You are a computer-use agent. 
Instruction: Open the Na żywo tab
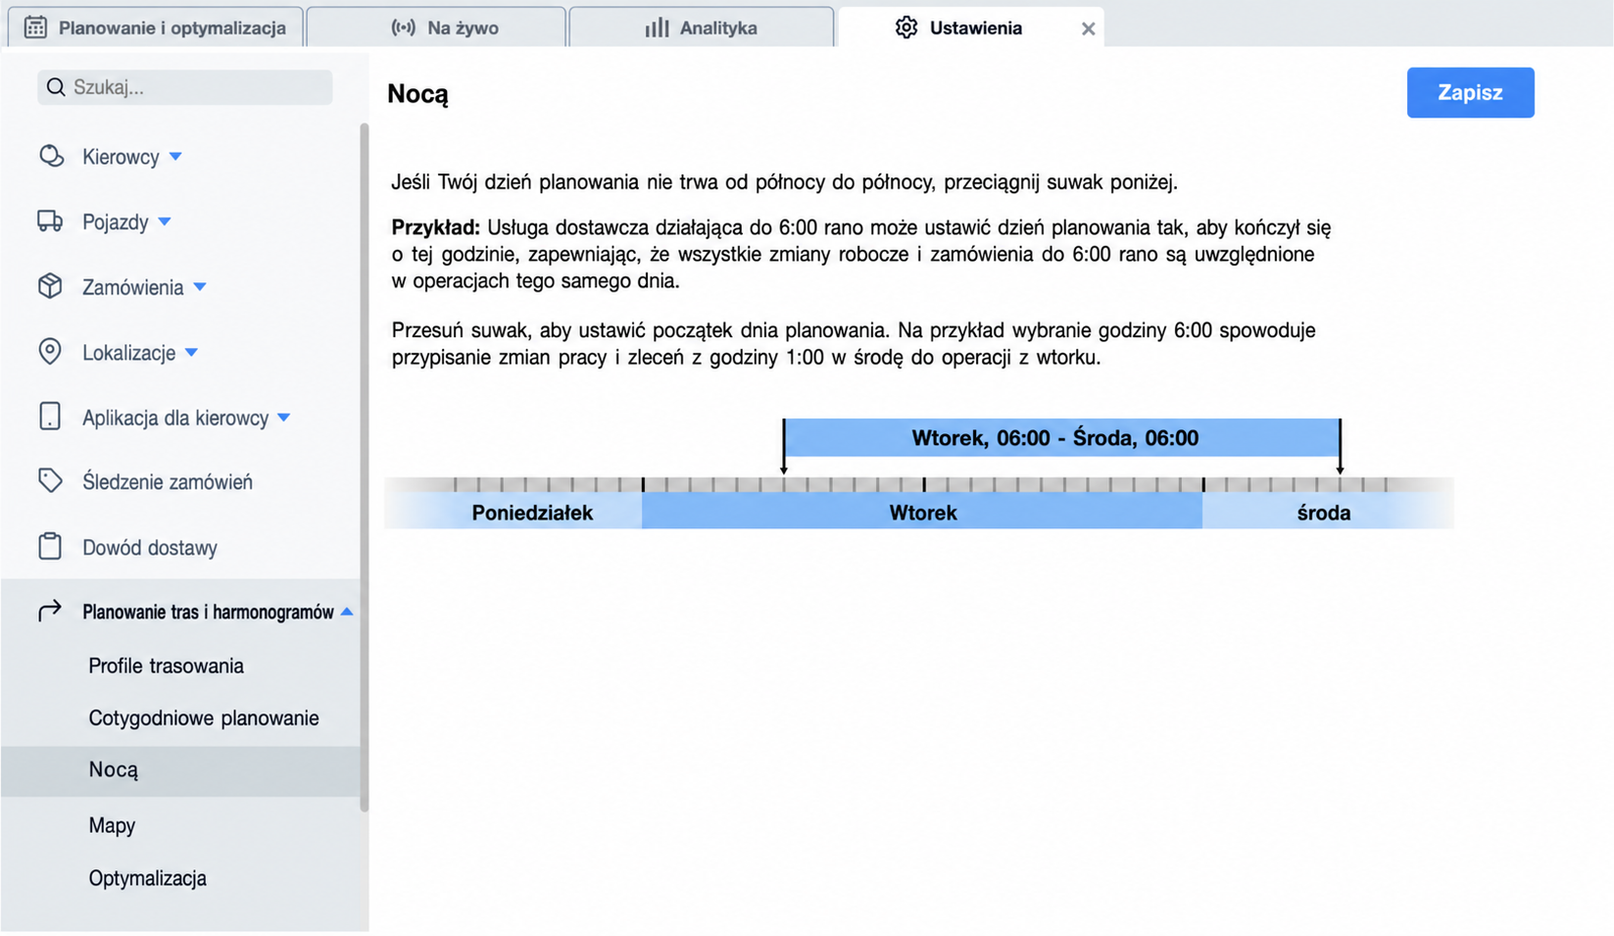coord(436,27)
